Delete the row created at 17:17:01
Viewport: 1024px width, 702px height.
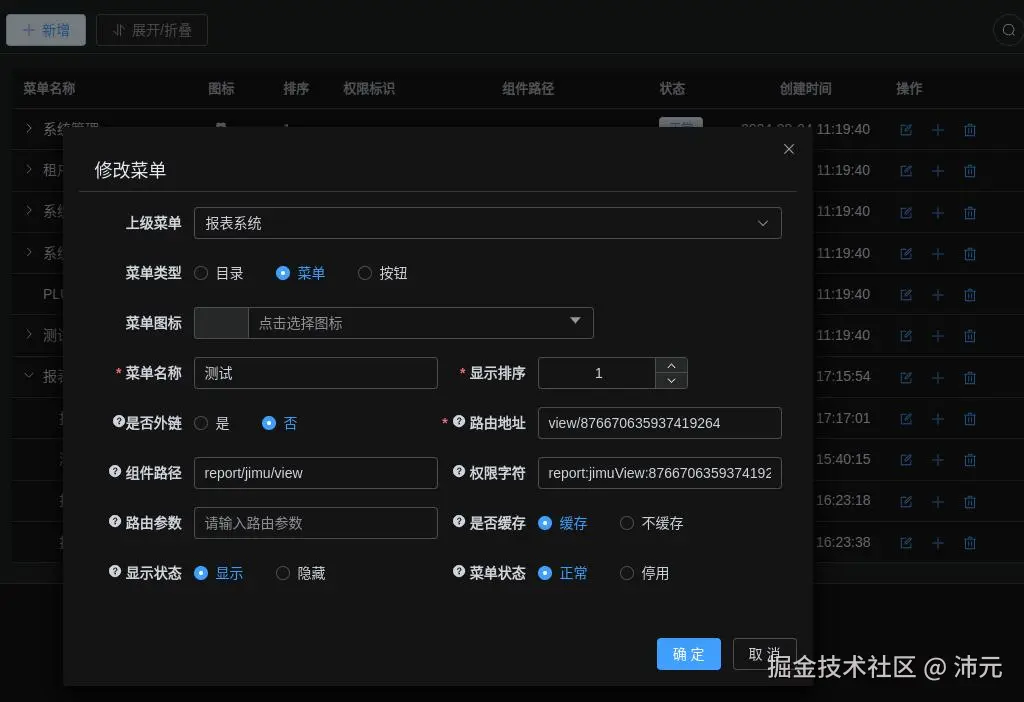coord(970,419)
